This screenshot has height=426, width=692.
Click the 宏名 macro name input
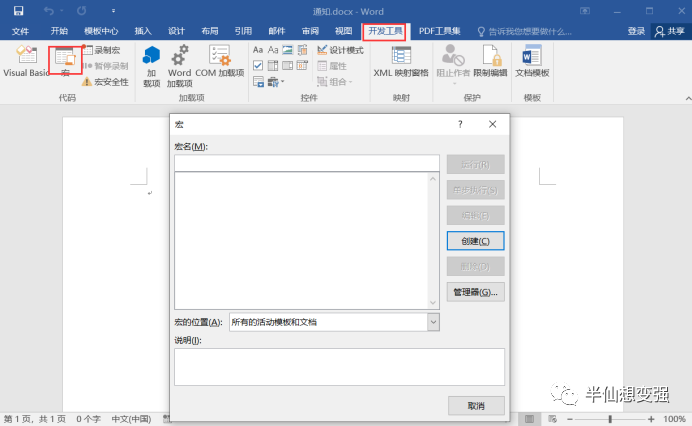[x=307, y=163]
